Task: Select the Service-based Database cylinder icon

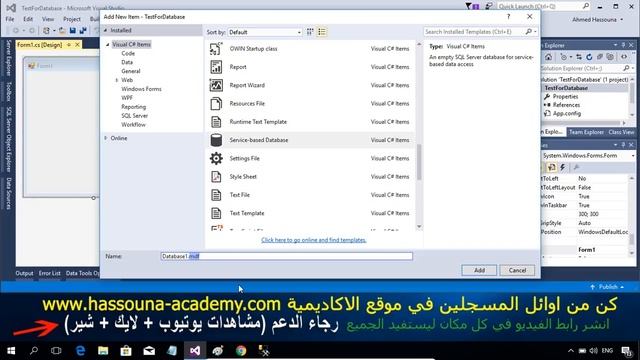Action: click(x=216, y=140)
